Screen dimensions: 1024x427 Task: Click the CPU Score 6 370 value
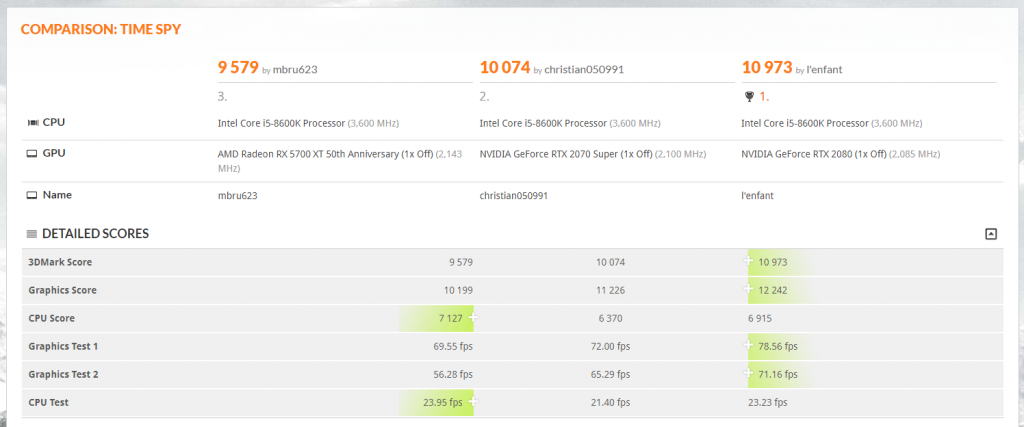(x=610, y=319)
